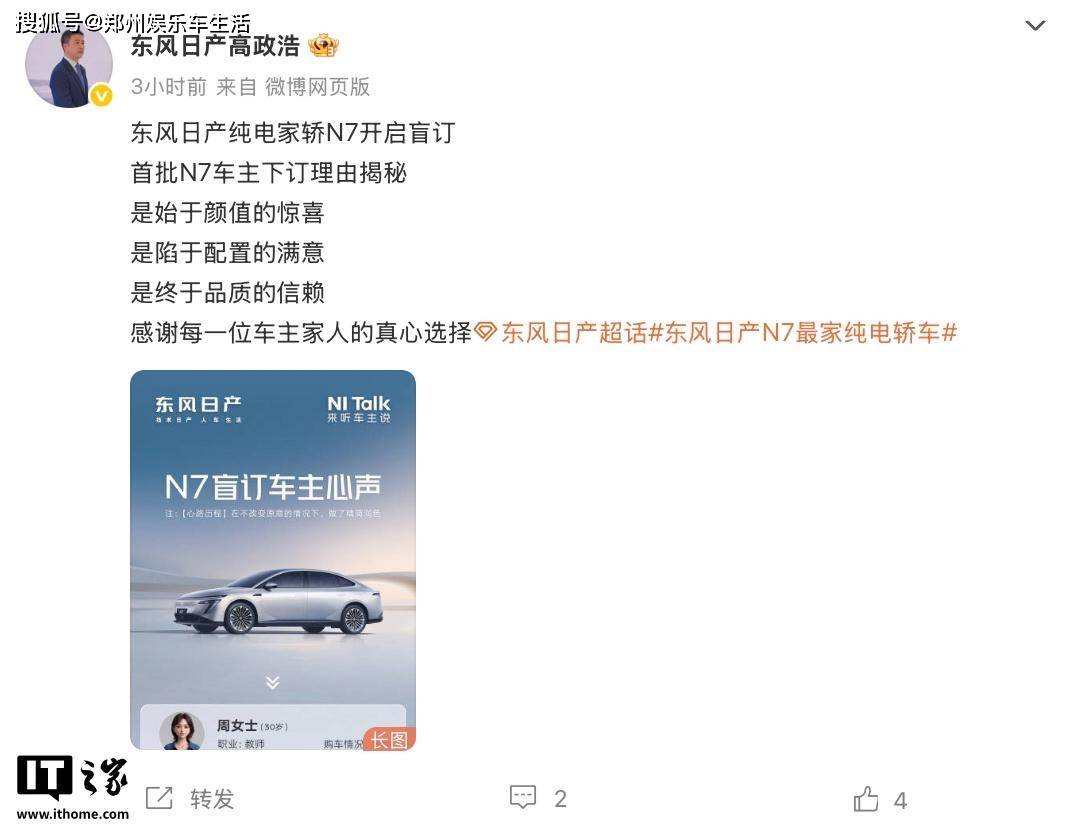Screen dimensions: 1068x832
Task: Open the 东风日产超话 super topic
Action: point(574,332)
